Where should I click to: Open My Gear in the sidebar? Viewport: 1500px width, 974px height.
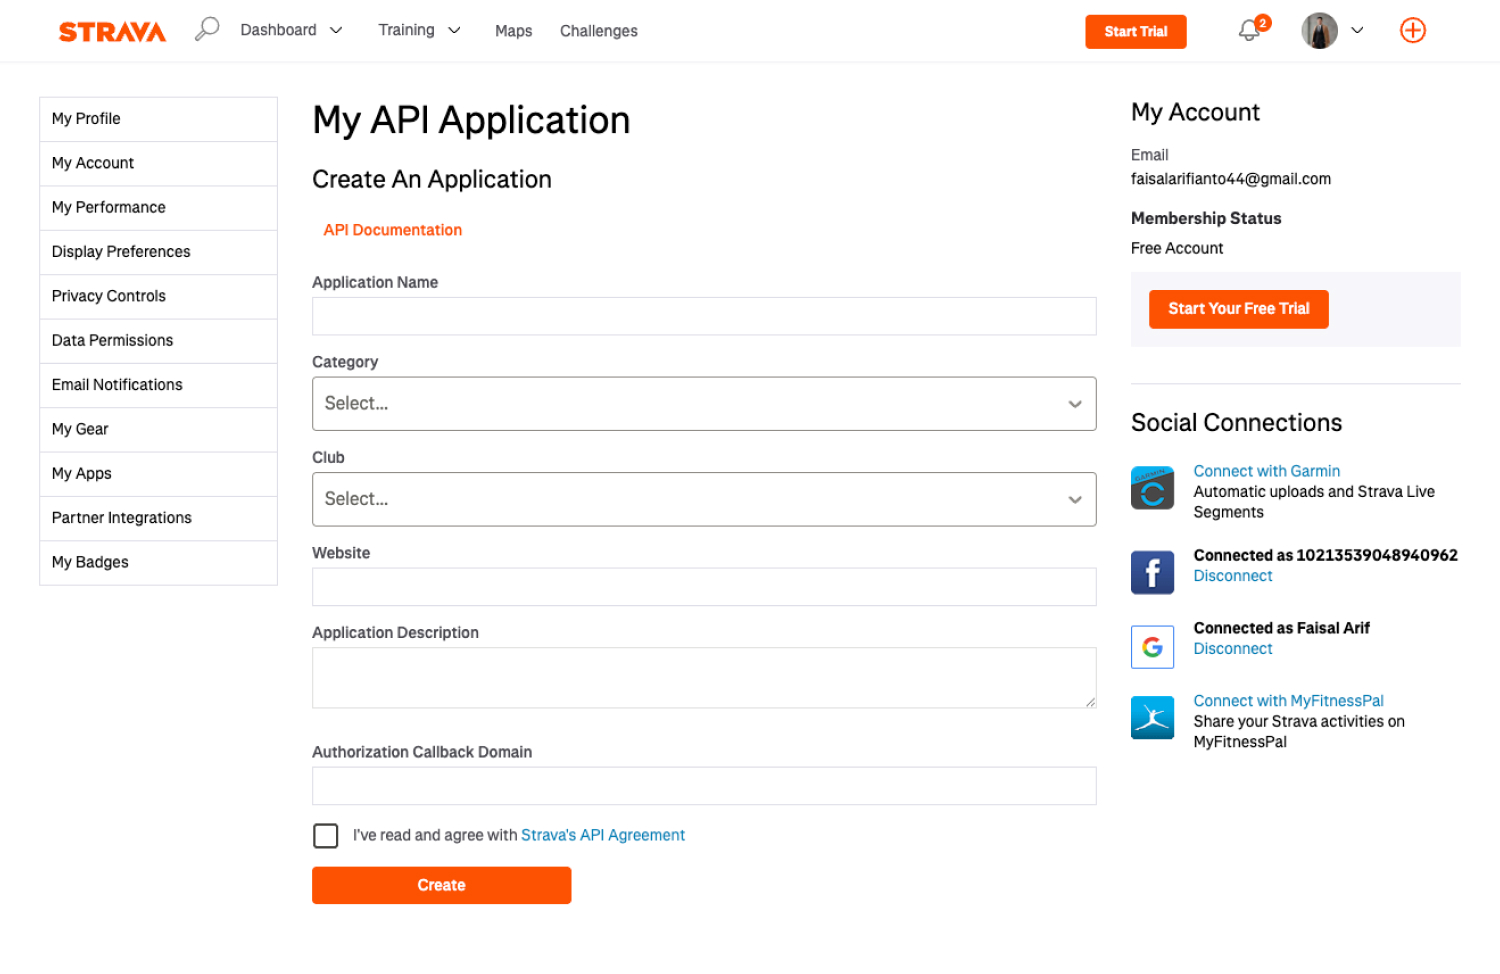(x=158, y=429)
